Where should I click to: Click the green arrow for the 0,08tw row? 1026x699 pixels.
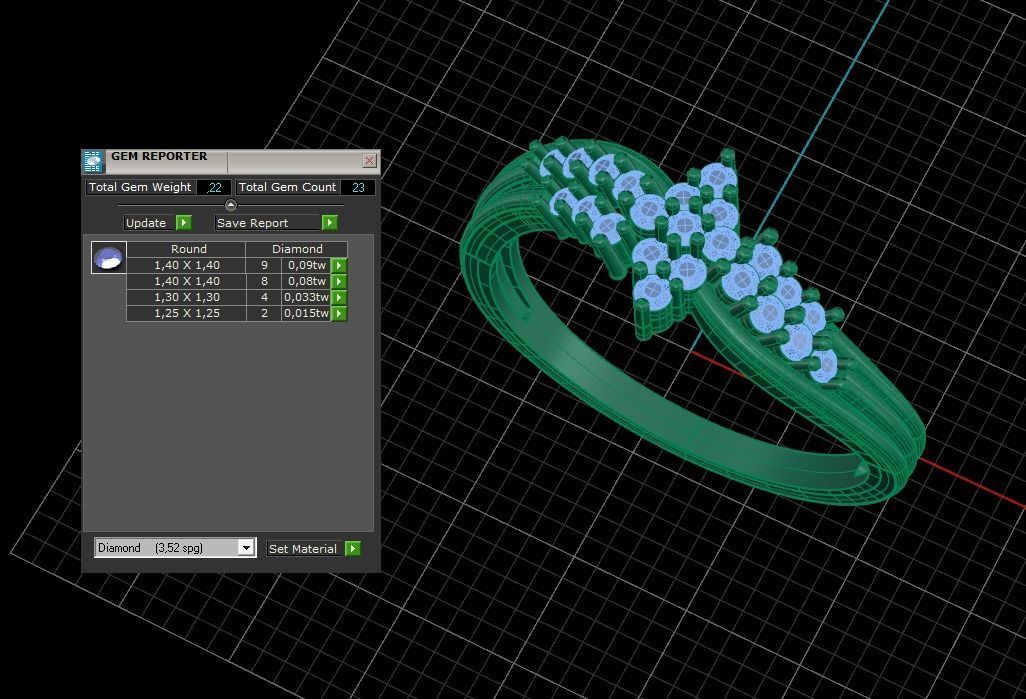click(x=339, y=281)
